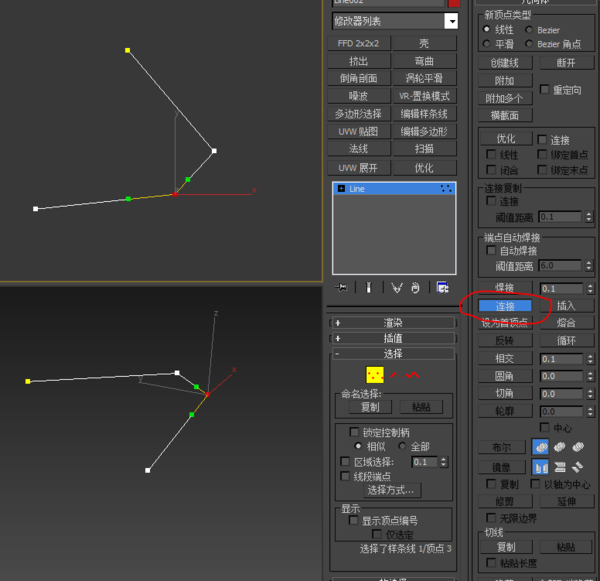This screenshot has width=600, height=581.
Task: Apply UVW 贴图 modifier button
Action: (x=359, y=131)
